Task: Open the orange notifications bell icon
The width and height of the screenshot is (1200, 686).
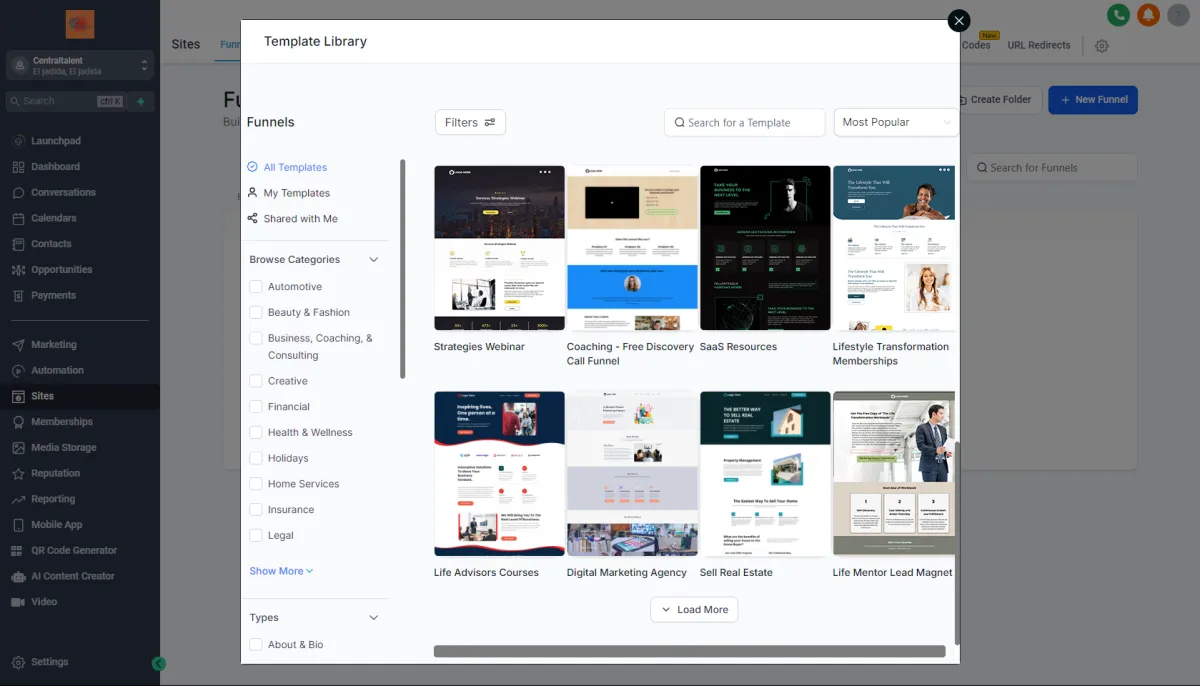Action: [x=1148, y=15]
